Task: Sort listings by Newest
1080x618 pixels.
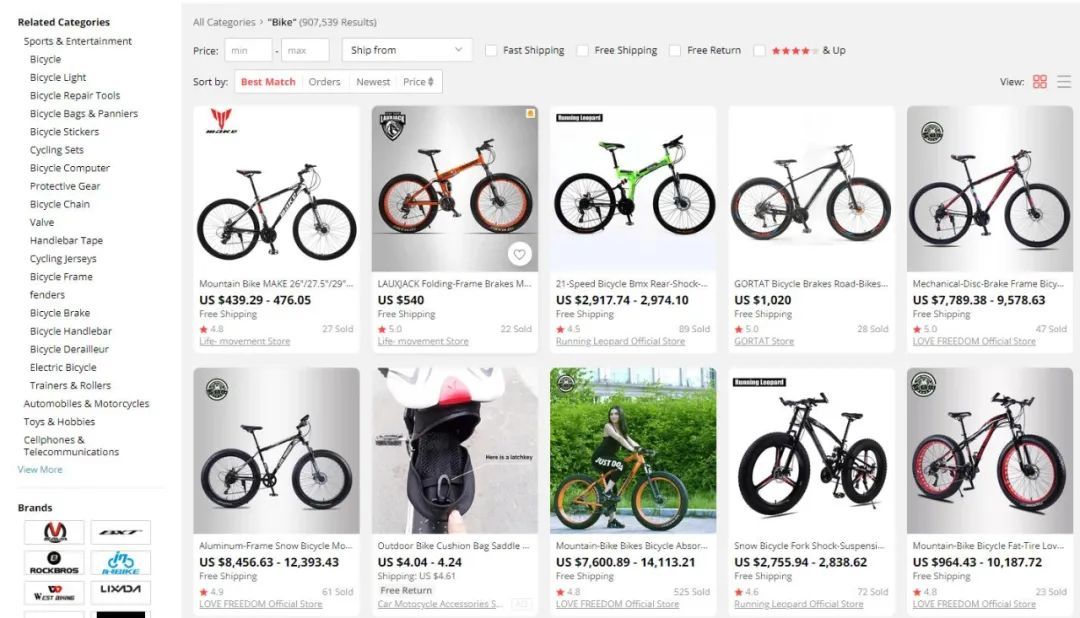Action: [373, 82]
